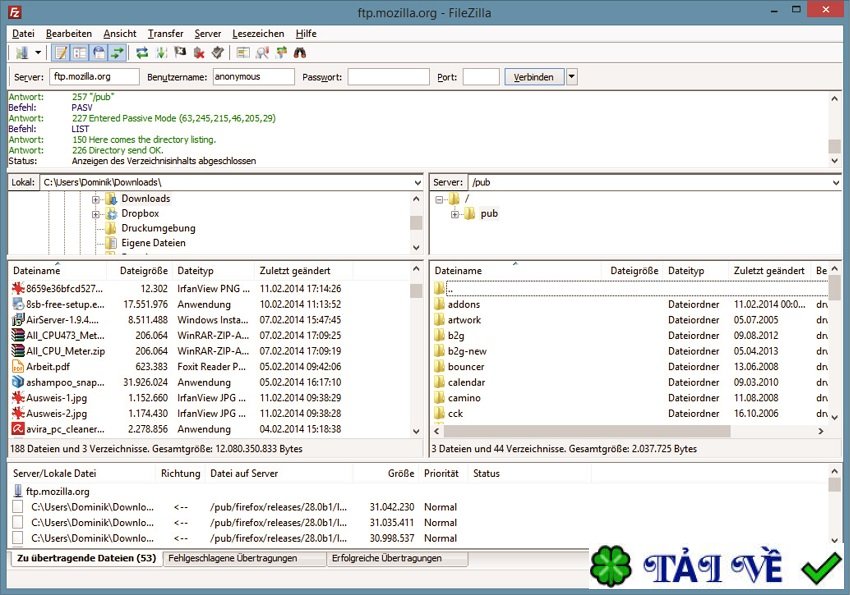This screenshot has width=850, height=595.
Task: Click the Cancel current operation icon
Action: [x=179, y=52]
